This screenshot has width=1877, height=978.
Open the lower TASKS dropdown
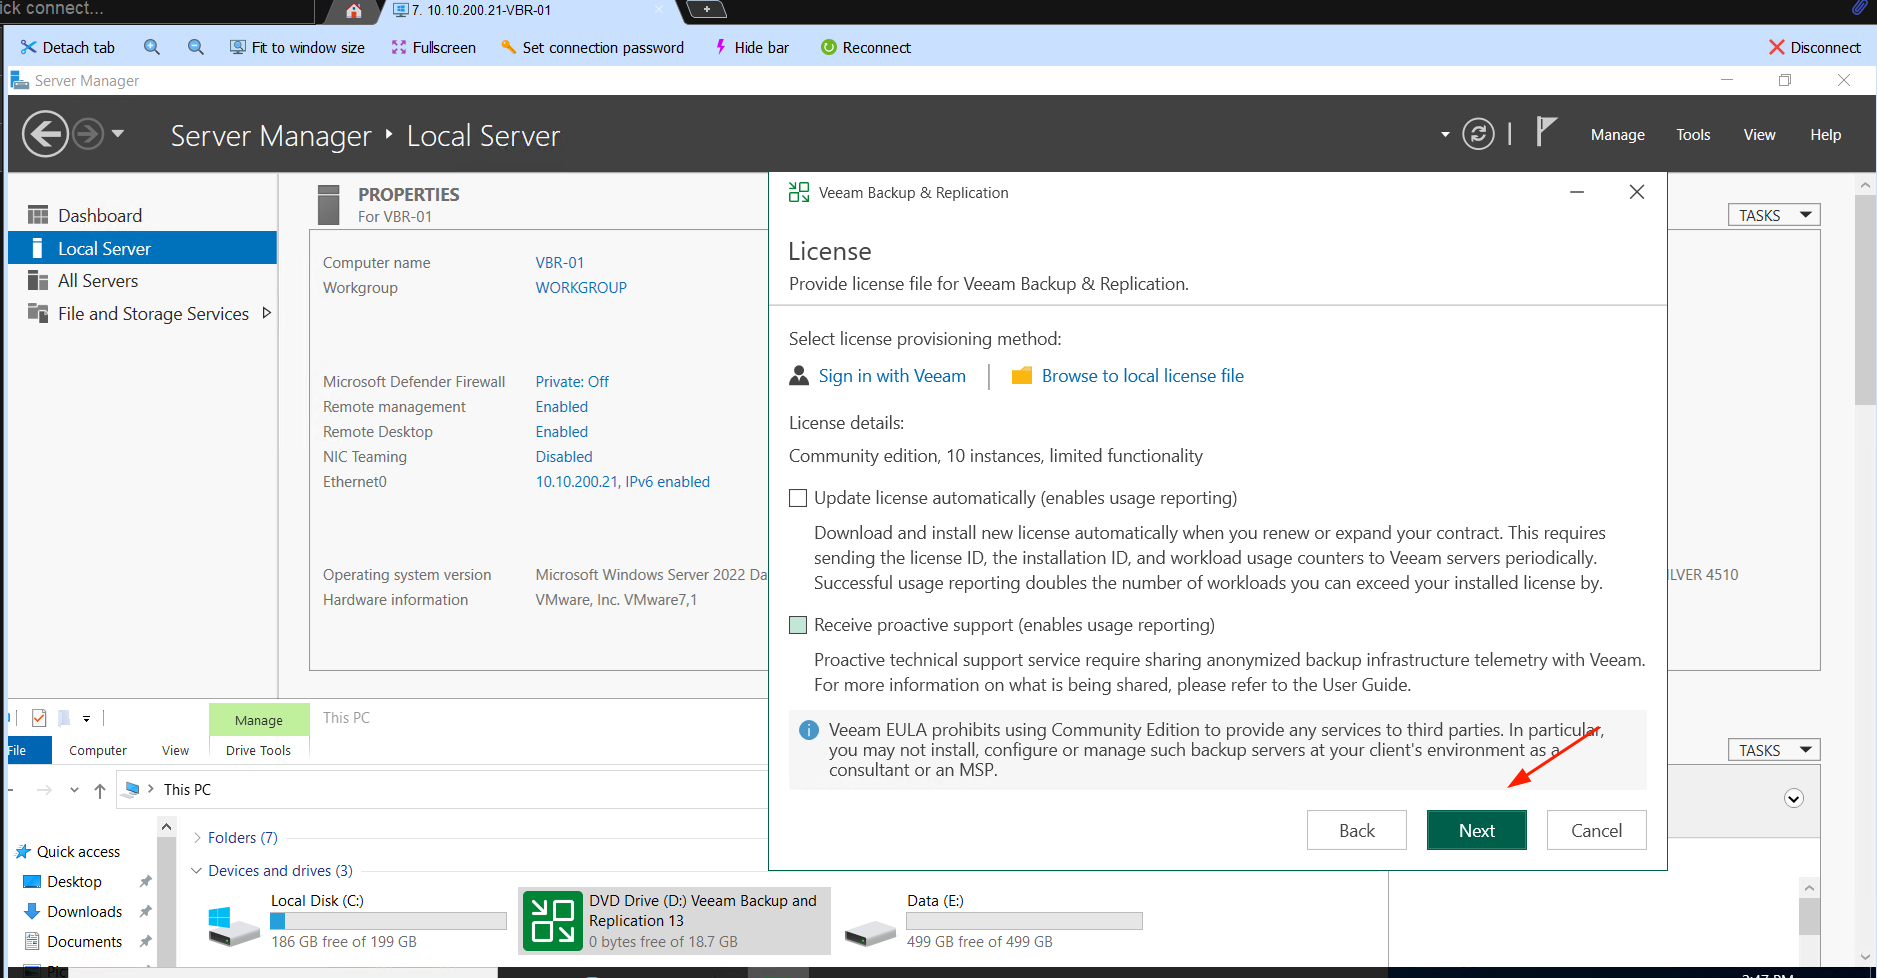pos(1774,750)
